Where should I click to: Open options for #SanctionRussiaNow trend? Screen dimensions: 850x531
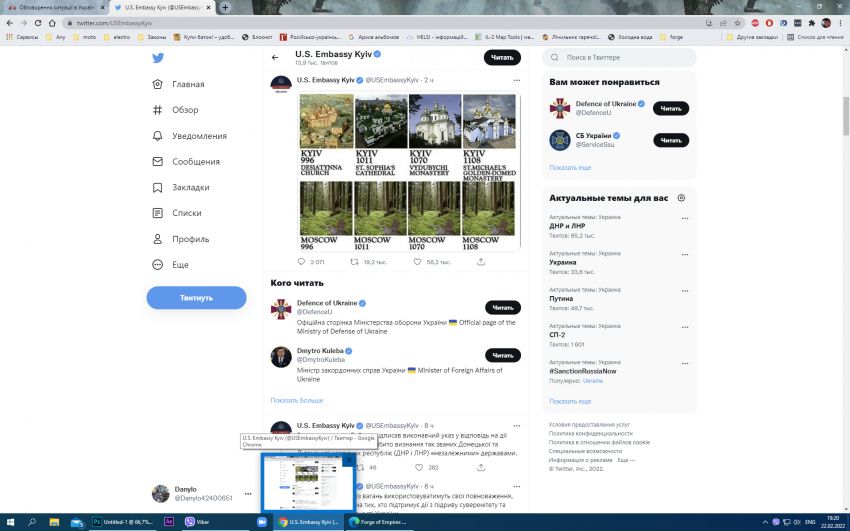click(685, 364)
